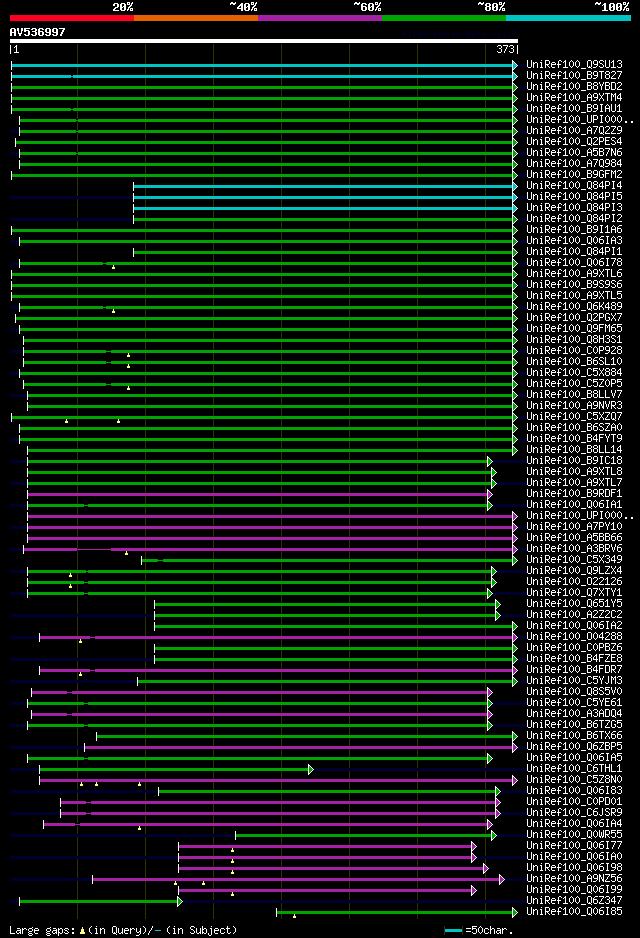Viewport: 640px width, 938px height.
Task: Click the UniRef100_Q9LZX4 label
Action: 574,571
